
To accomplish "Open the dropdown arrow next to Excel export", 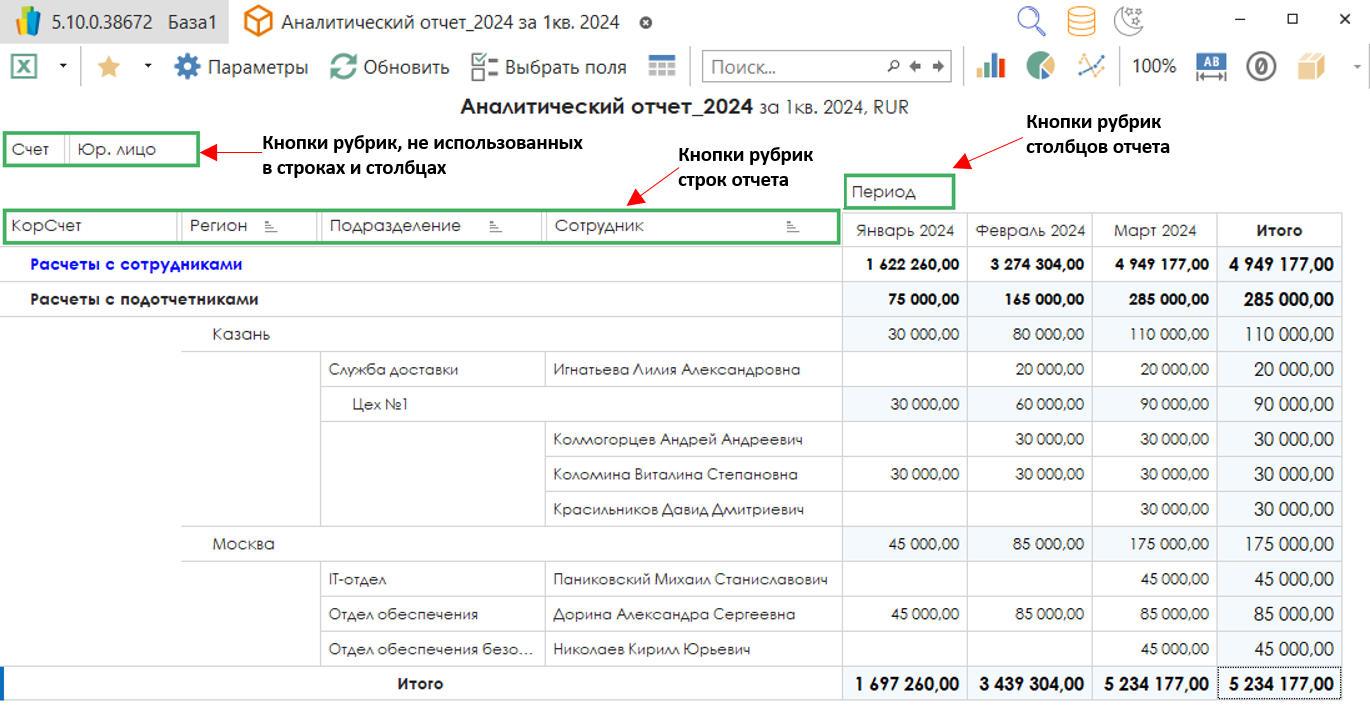I will (63, 67).
